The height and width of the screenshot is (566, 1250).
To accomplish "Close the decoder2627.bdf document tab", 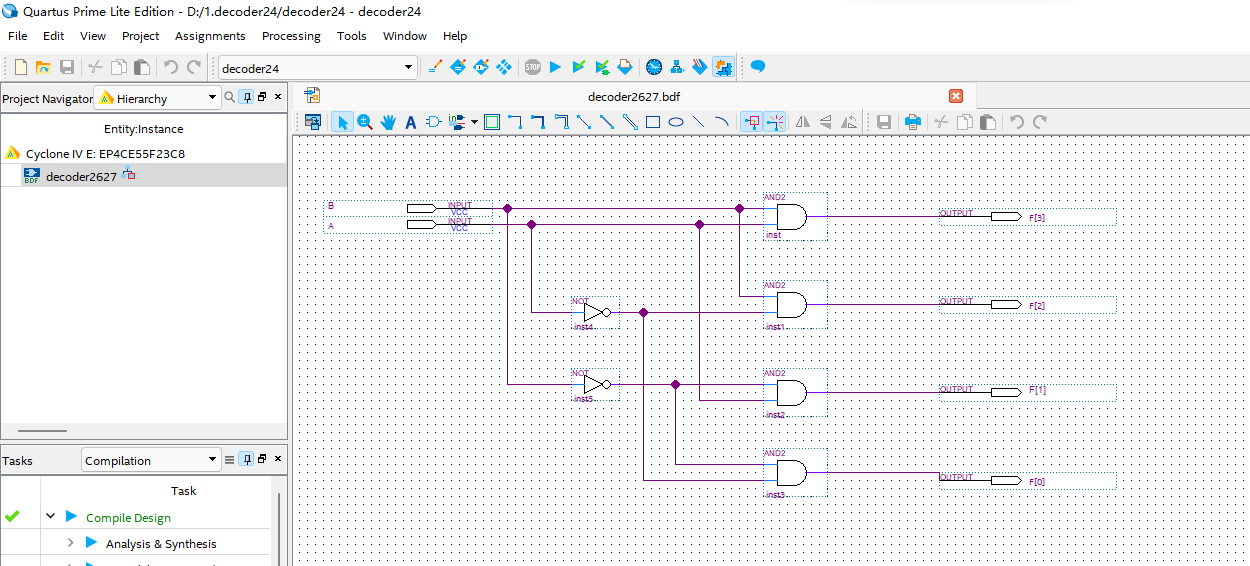I will 956,96.
